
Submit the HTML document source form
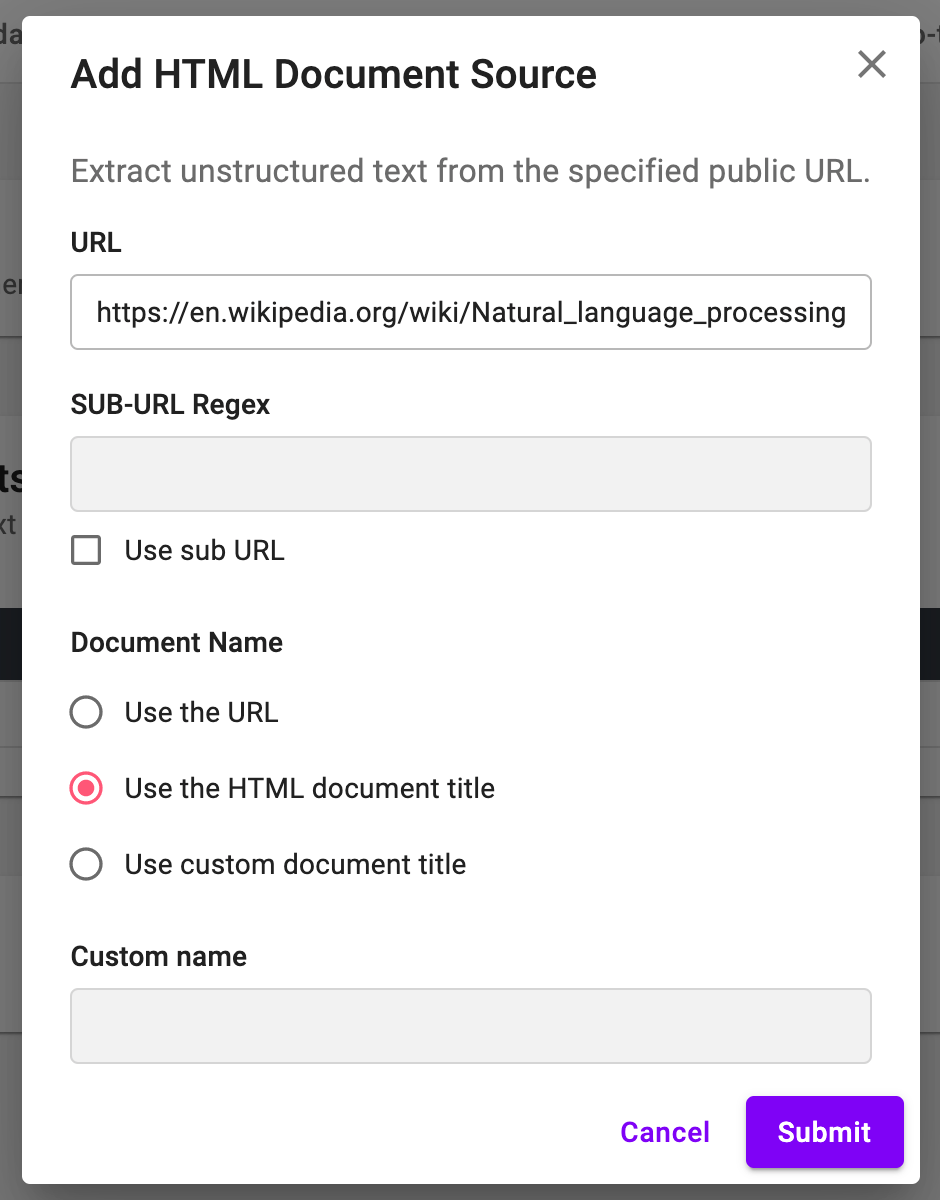tap(824, 1132)
